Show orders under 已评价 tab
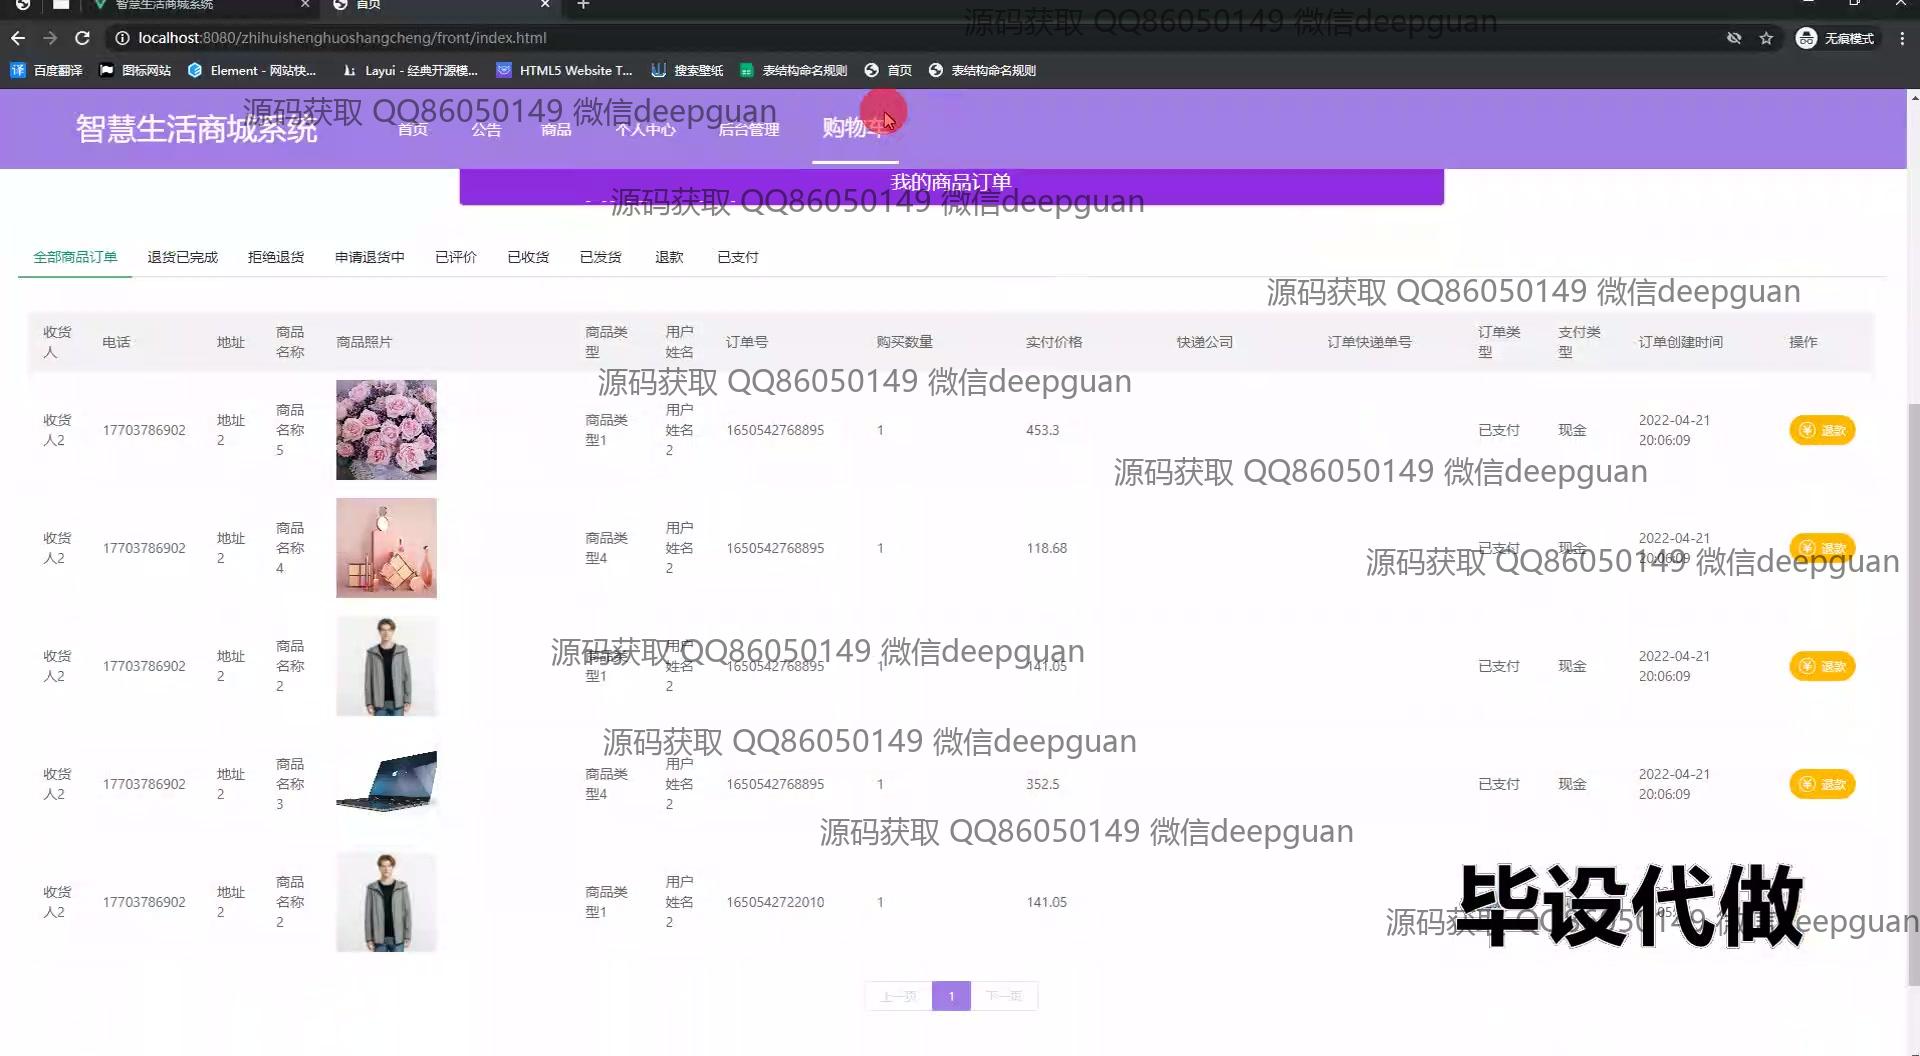1920x1056 pixels. pyautogui.click(x=456, y=257)
